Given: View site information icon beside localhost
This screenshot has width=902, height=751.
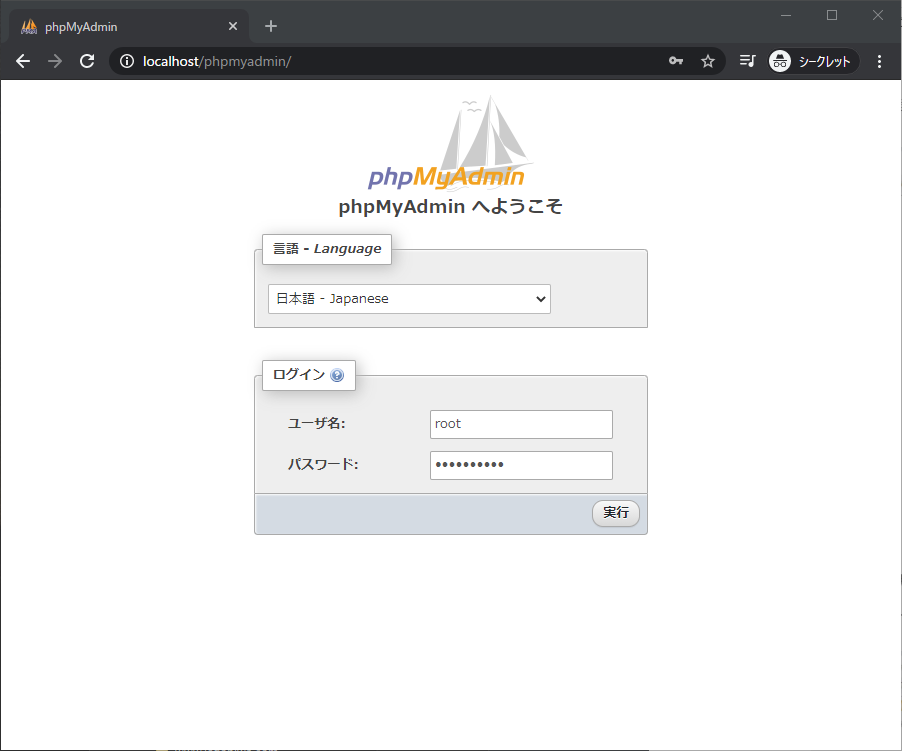Looking at the screenshot, I should click(x=127, y=61).
